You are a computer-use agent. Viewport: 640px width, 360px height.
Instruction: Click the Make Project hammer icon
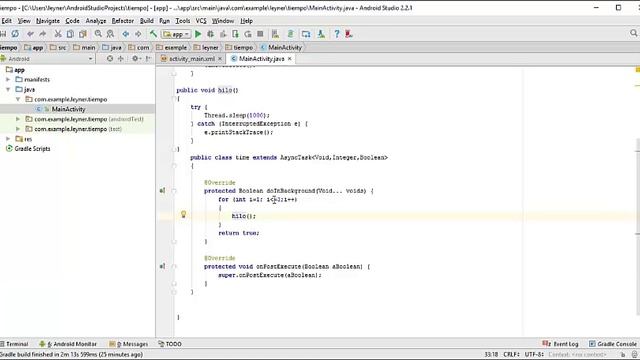pos(153,34)
